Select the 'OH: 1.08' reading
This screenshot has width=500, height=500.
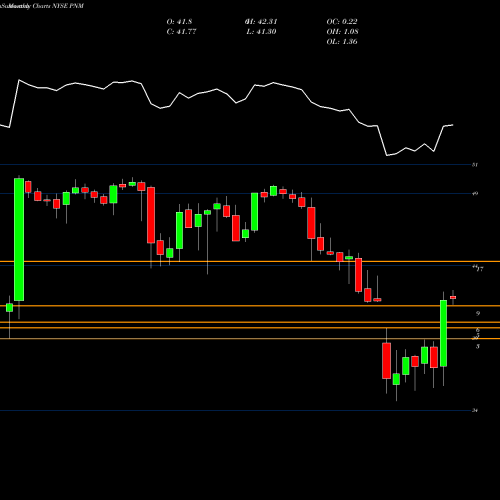342,32
